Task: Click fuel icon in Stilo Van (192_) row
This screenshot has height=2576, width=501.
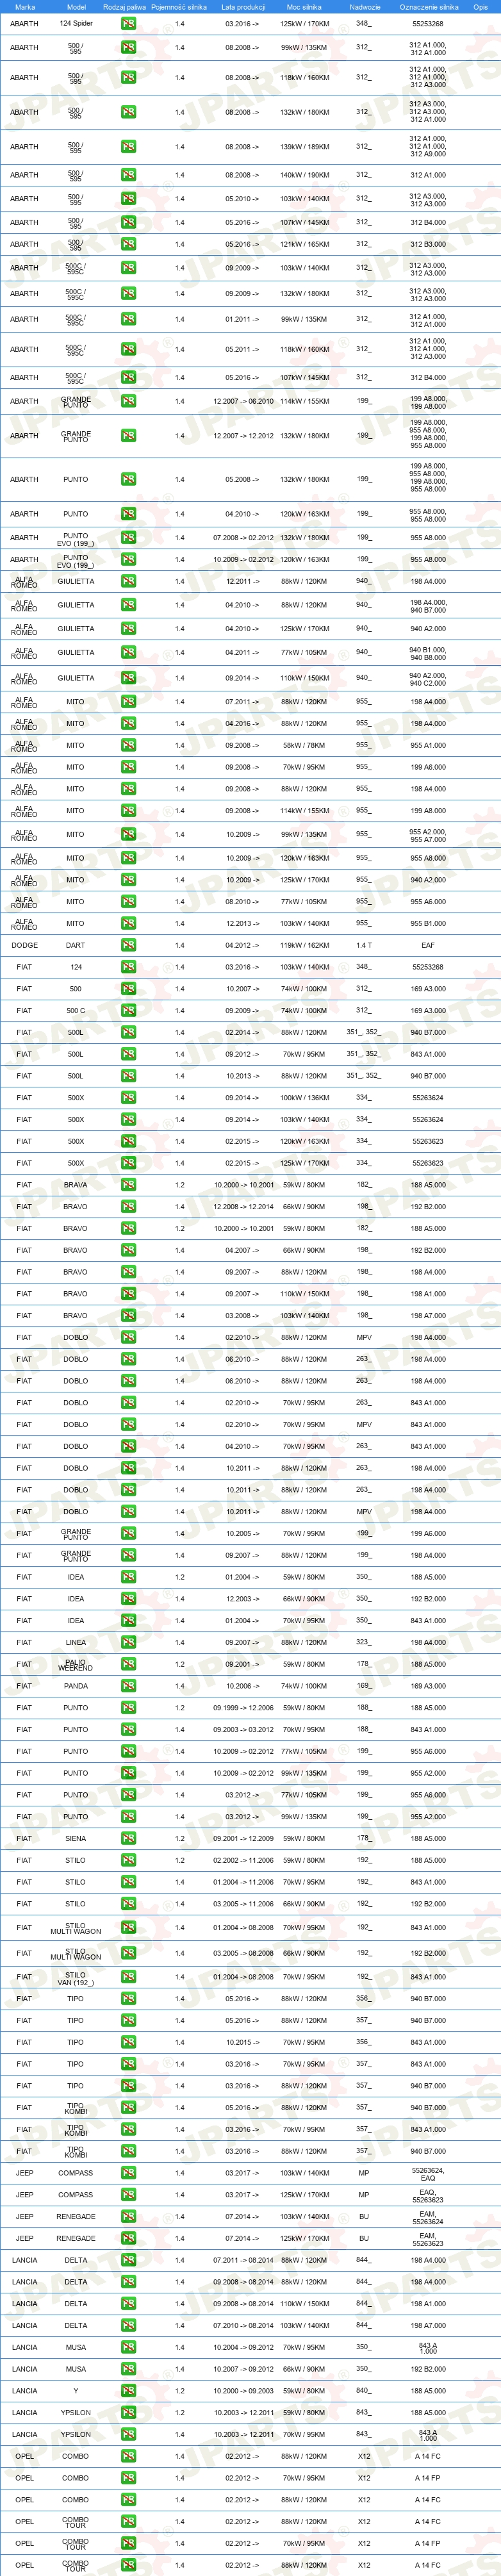Action: 128,1977
